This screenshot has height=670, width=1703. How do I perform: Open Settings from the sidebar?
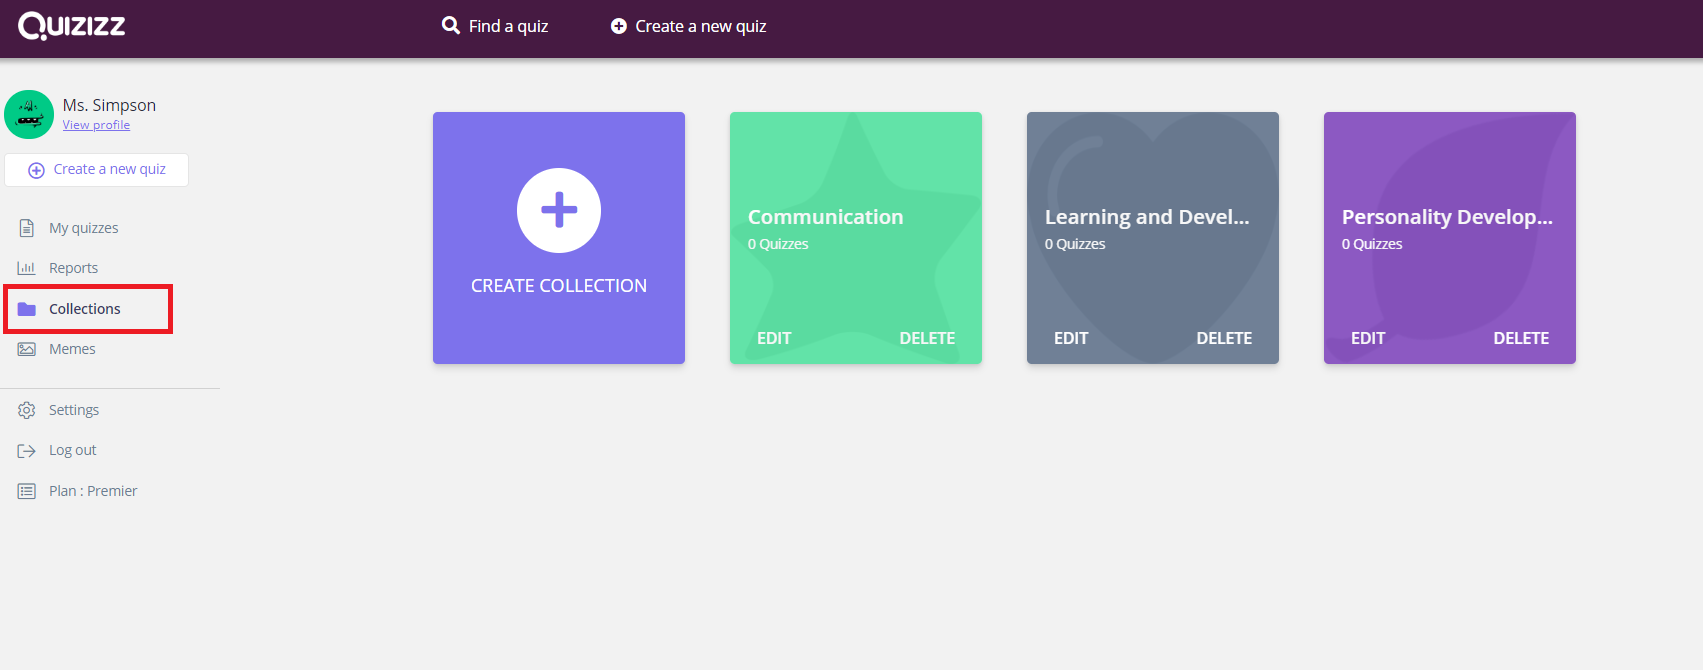[74, 410]
